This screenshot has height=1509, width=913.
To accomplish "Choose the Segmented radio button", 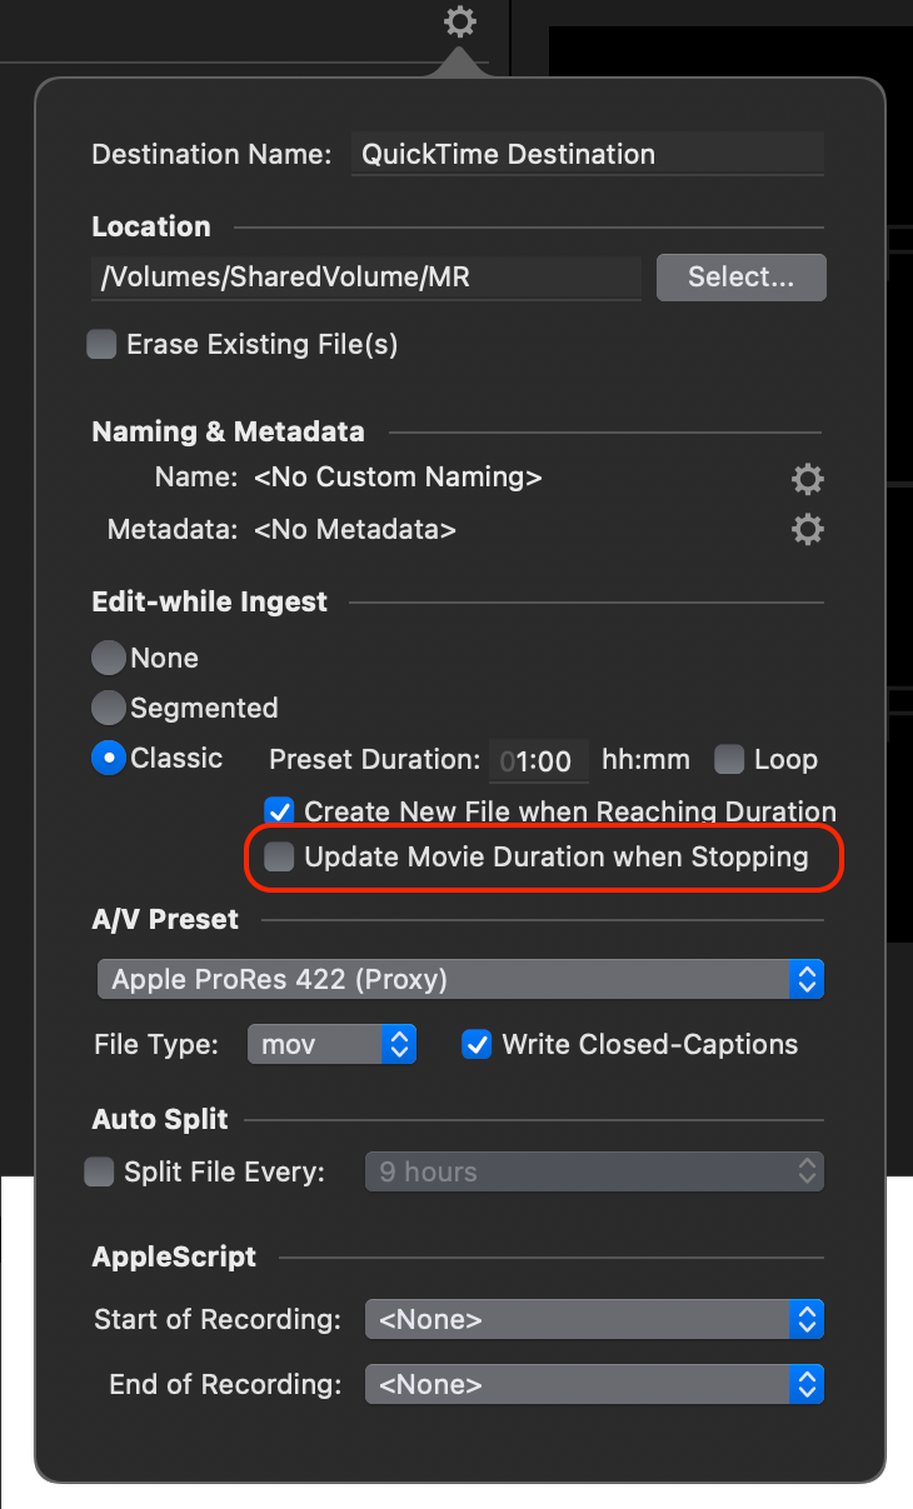I will (x=108, y=708).
